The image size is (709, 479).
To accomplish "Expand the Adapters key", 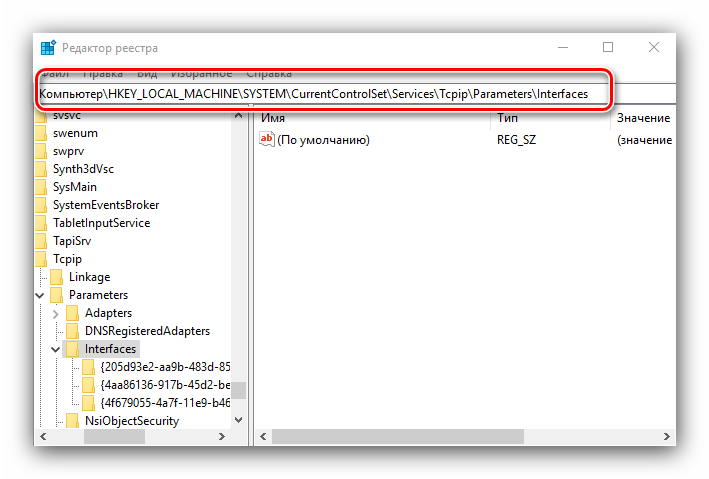I will 56,313.
